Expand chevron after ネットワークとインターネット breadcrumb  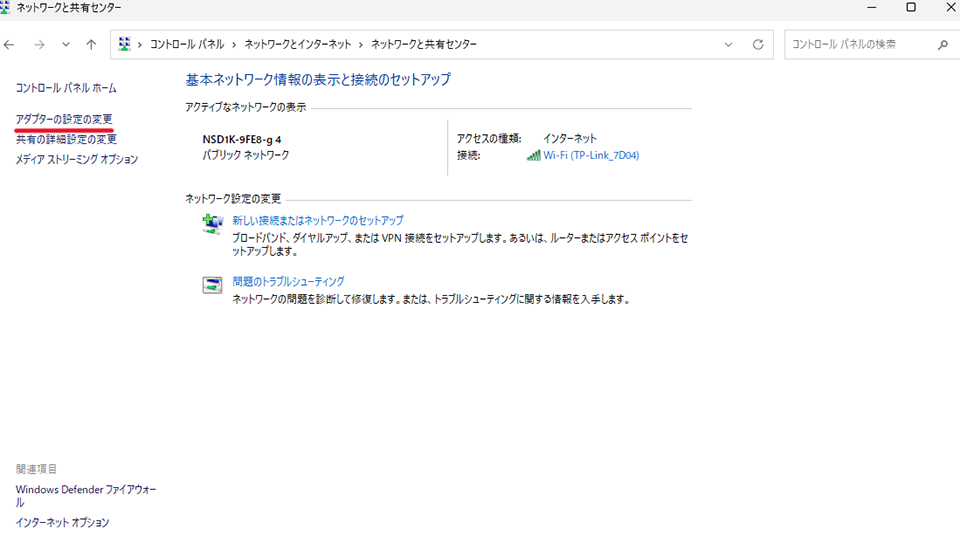coord(361,45)
